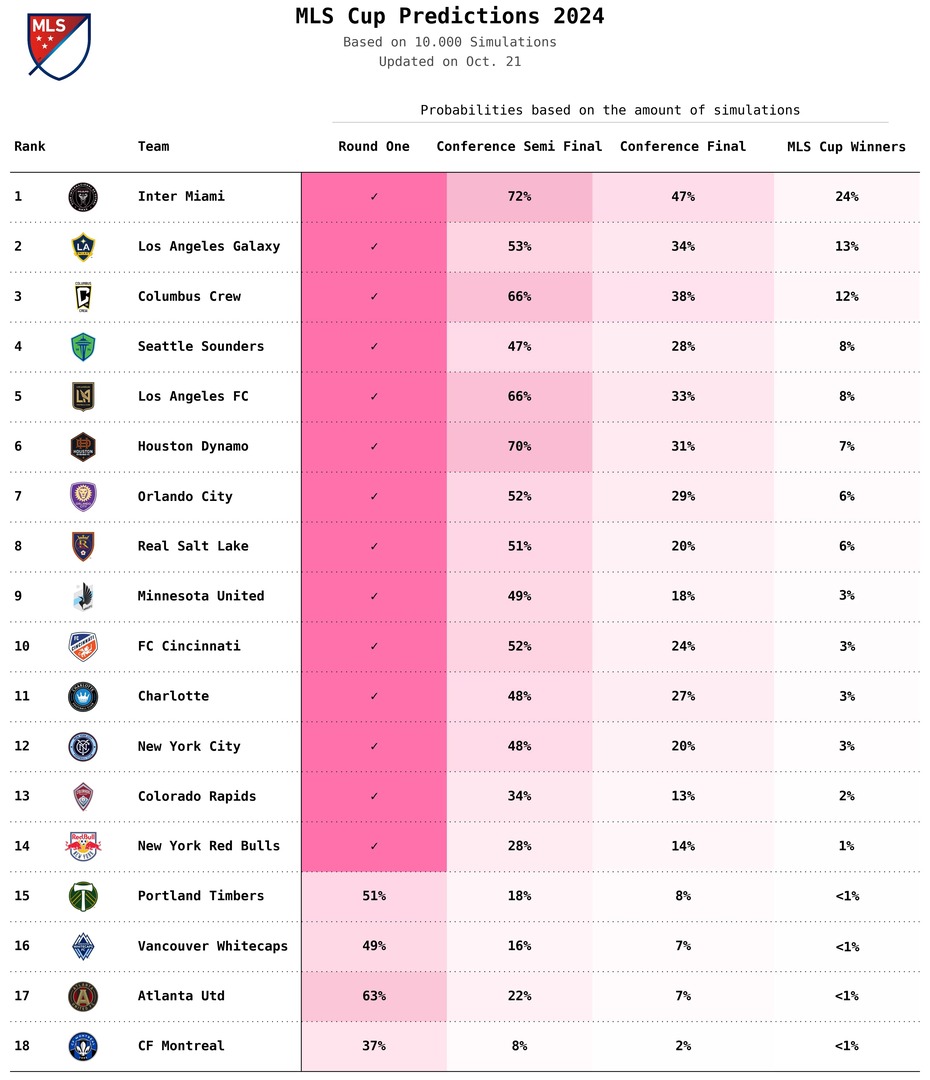Click the Vancouver Whitecaps team name
Screen dimensions: 930x1080
pyautogui.click(x=213, y=946)
